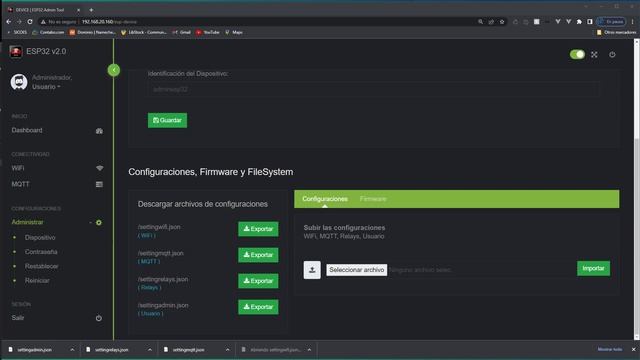Image resolution: width=640 pixels, height=360 pixels.
Task: Open the YouTube bookmark
Action: (208, 32)
